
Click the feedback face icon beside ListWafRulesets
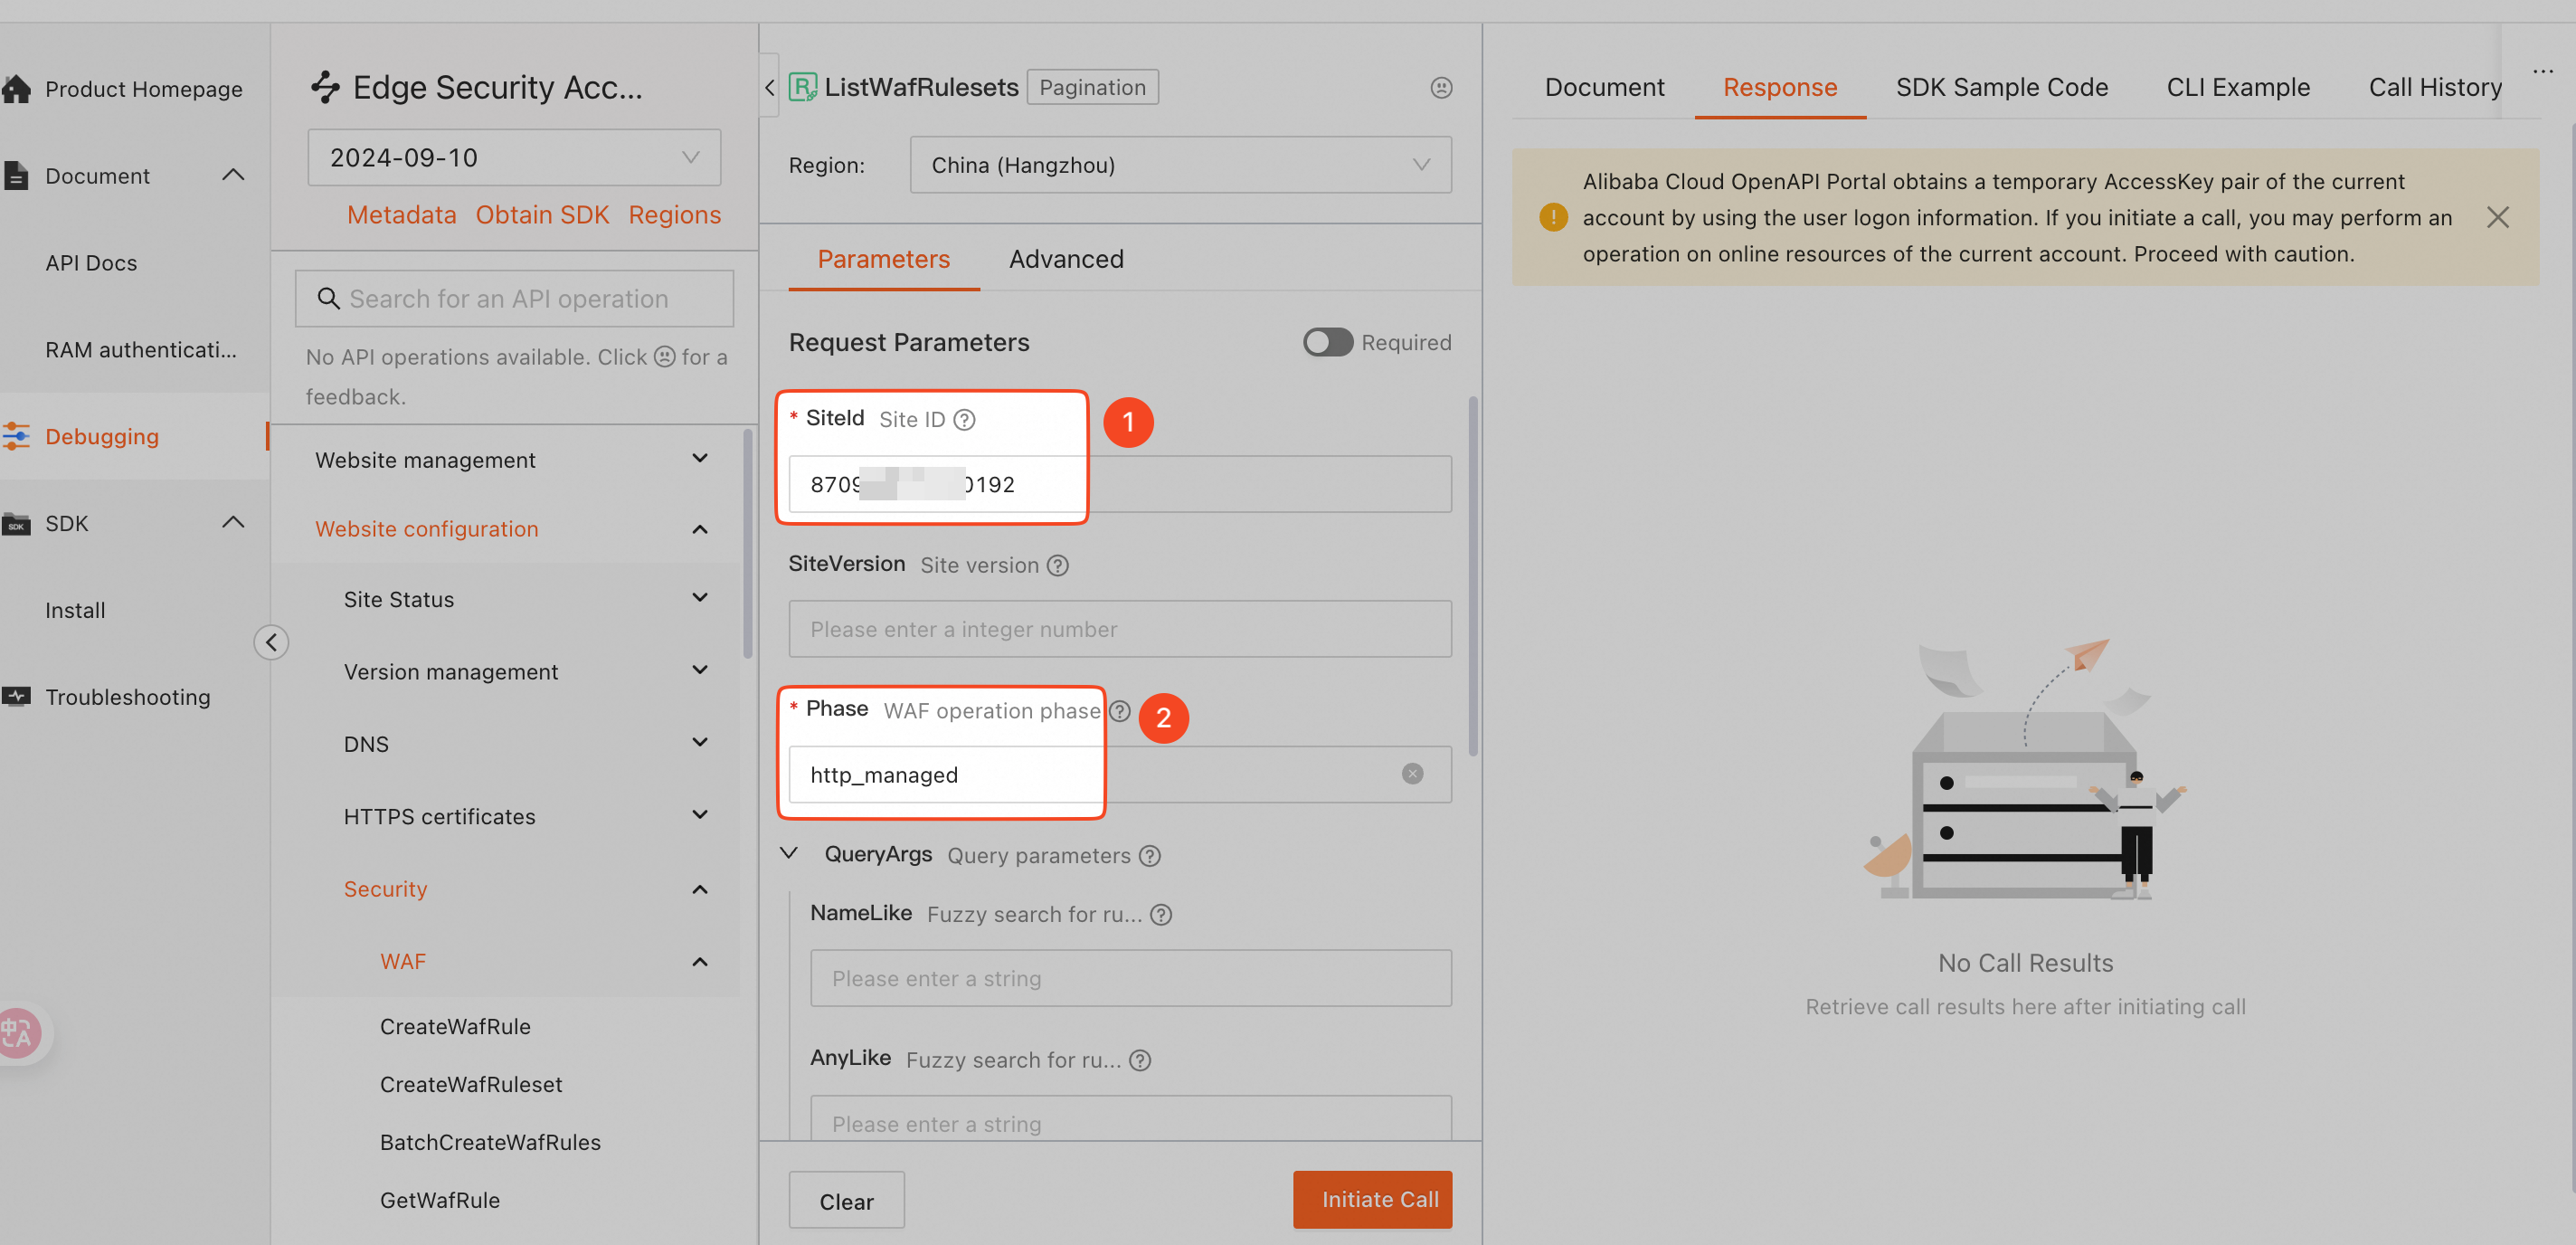point(1441,88)
